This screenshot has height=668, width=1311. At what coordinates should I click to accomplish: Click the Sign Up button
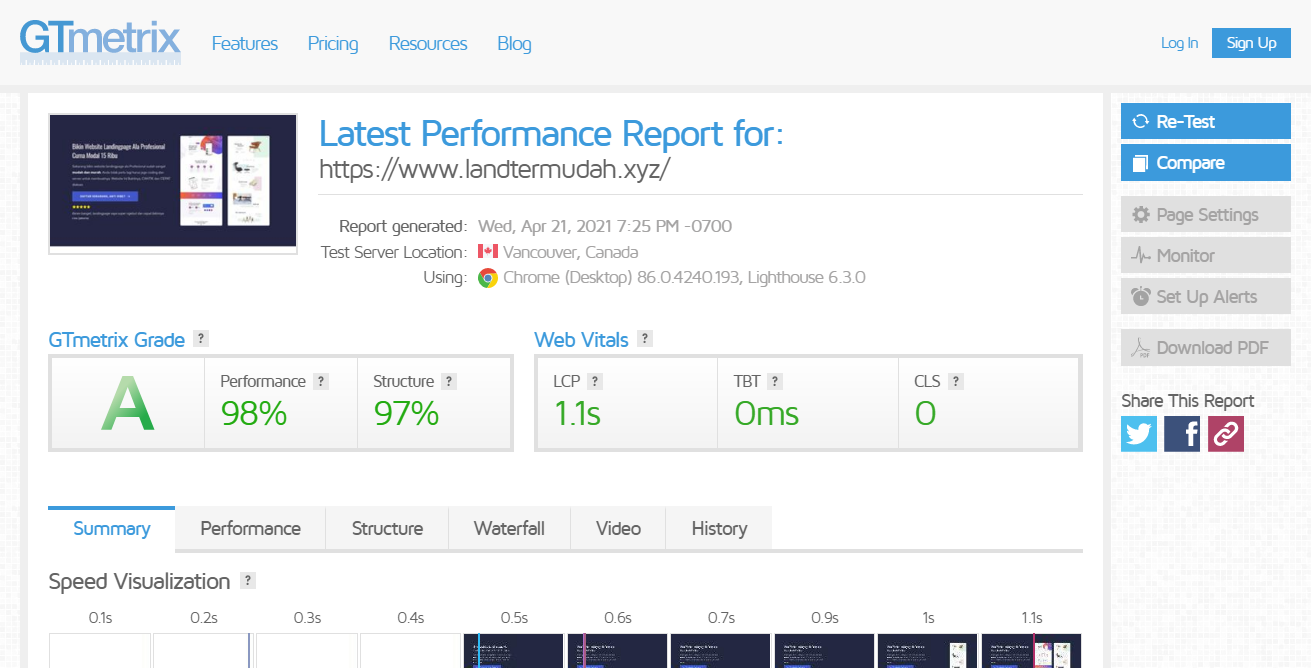tap(1251, 43)
